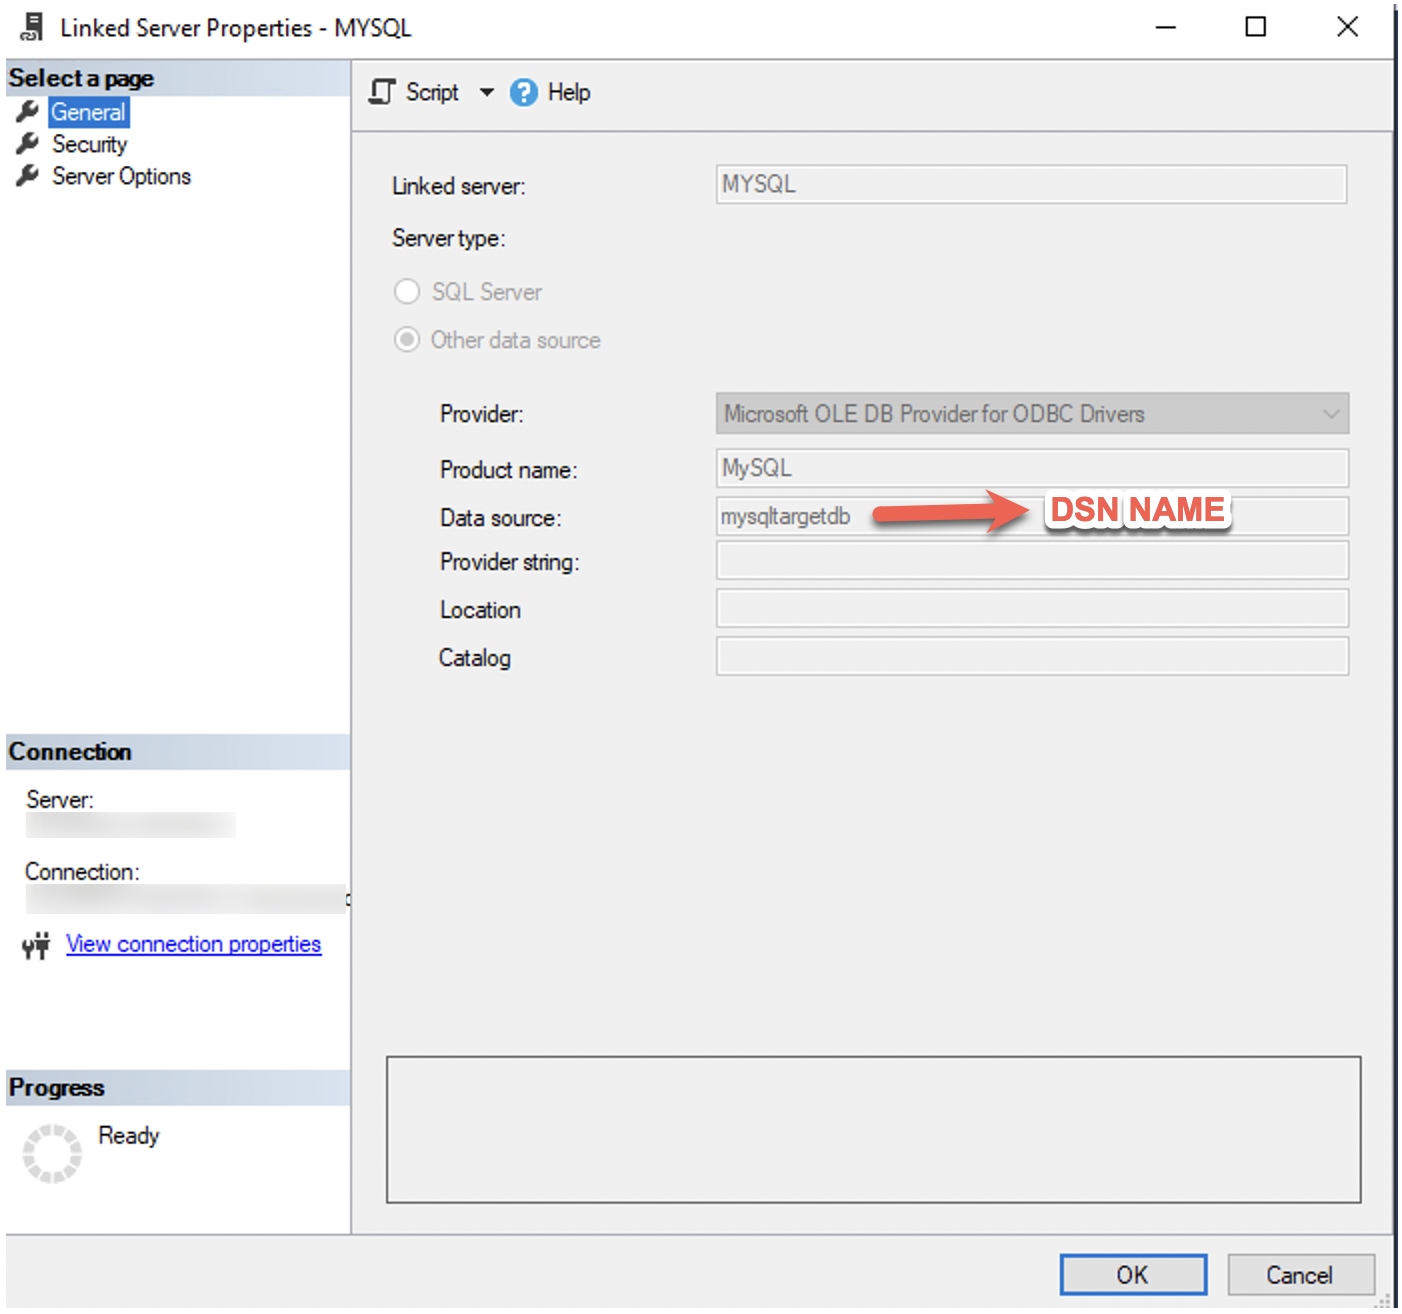
Task: Select the General page
Action: pos(89,112)
